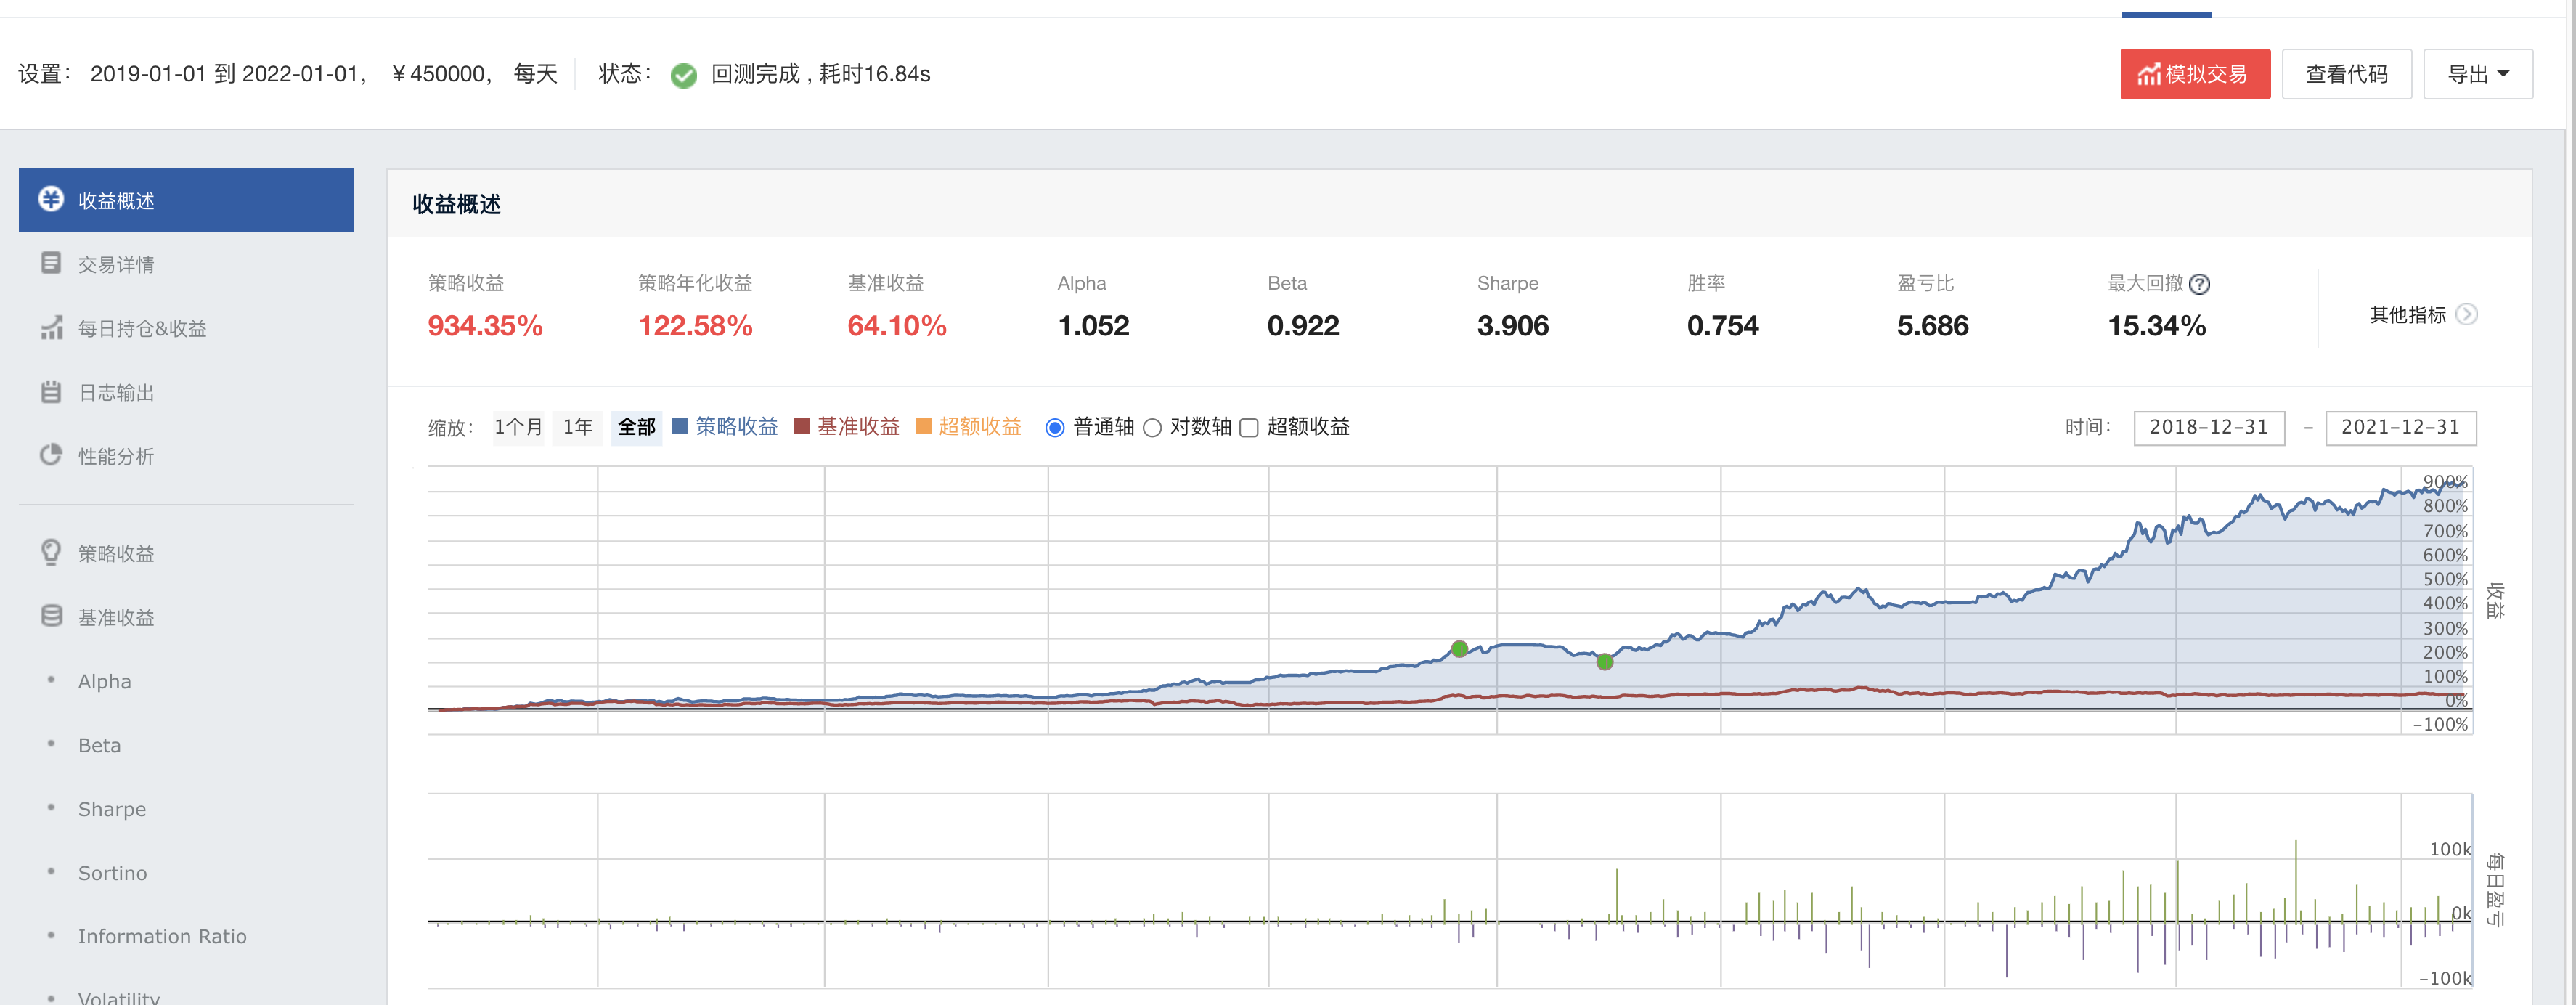
Task: Click the 基准收益 database icon
Action: point(51,616)
